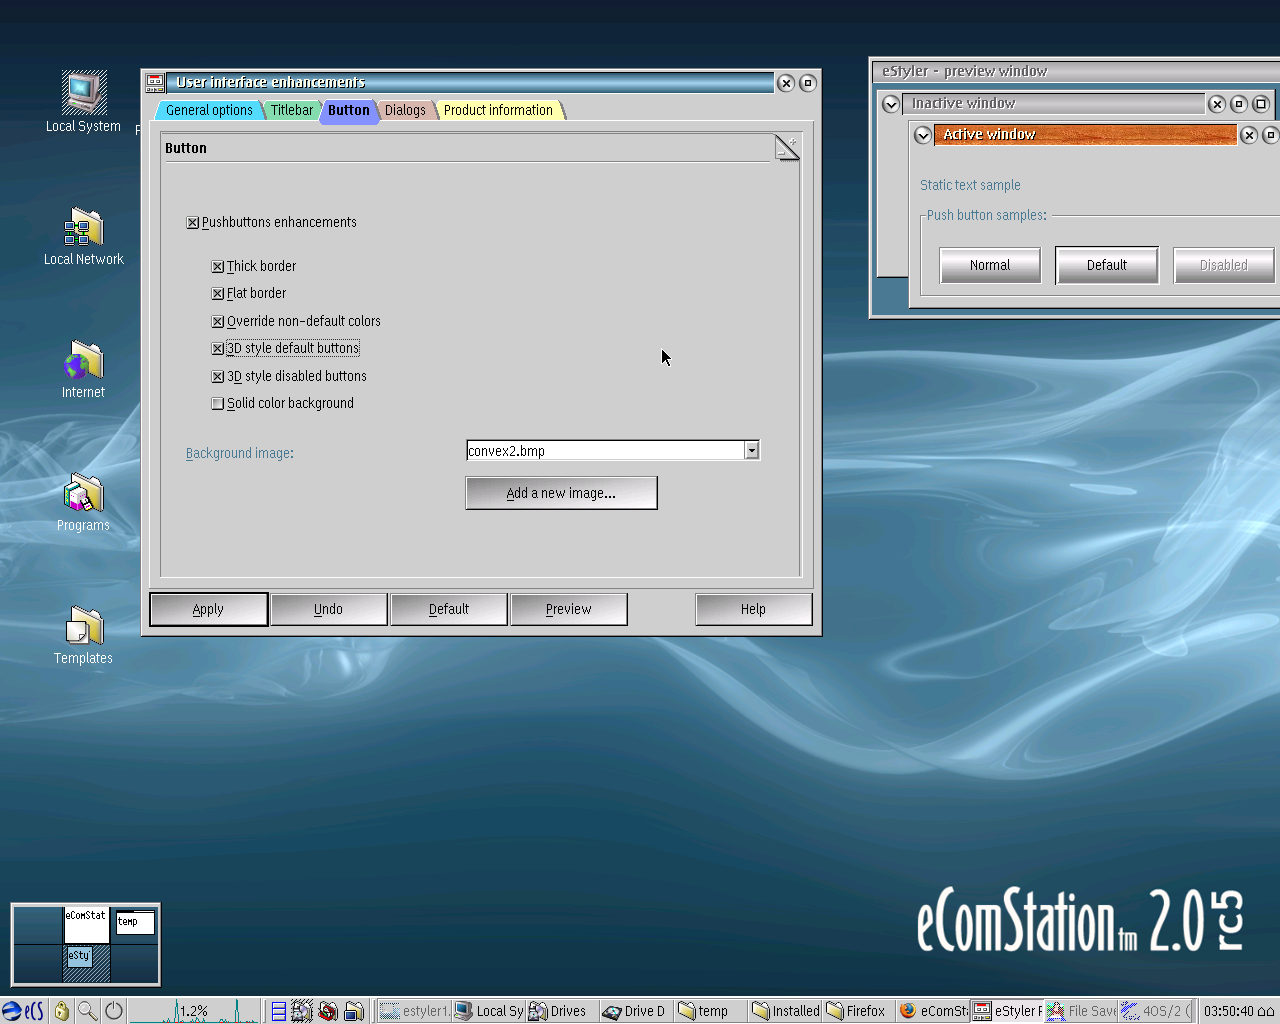Image resolution: width=1280 pixels, height=1024 pixels.
Task: Click the convex2.bmp background image field
Action: point(605,451)
